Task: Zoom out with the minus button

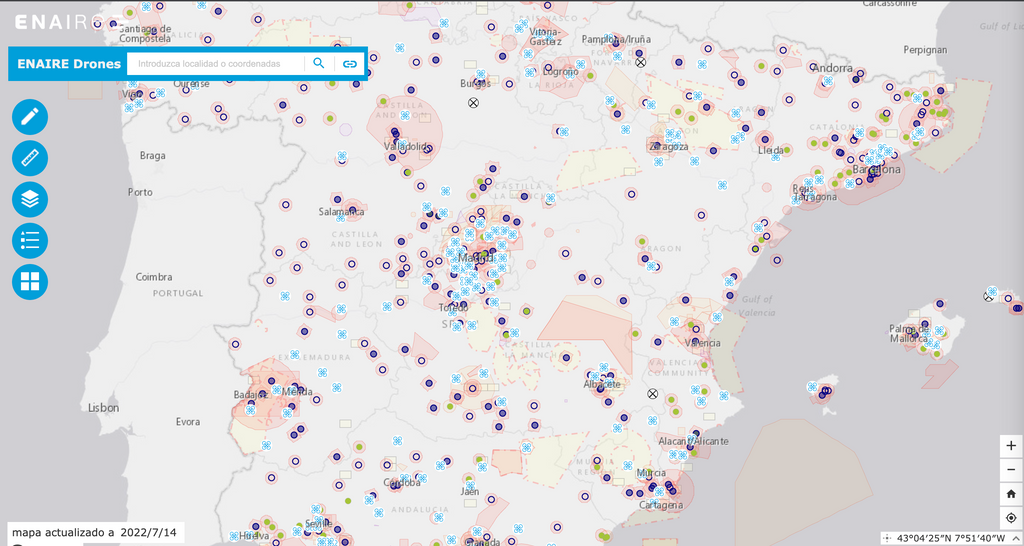Action: point(1011,470)
